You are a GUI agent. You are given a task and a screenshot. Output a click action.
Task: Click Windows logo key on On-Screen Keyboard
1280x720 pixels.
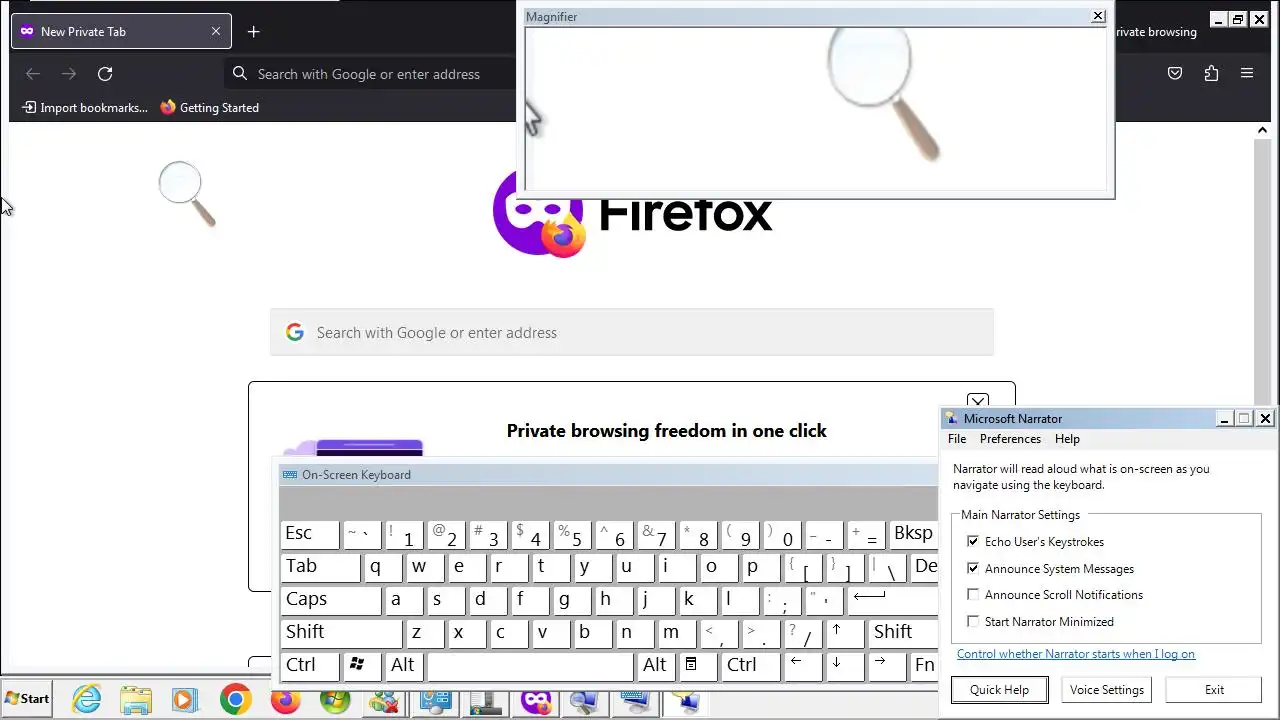tap(362, 667)
